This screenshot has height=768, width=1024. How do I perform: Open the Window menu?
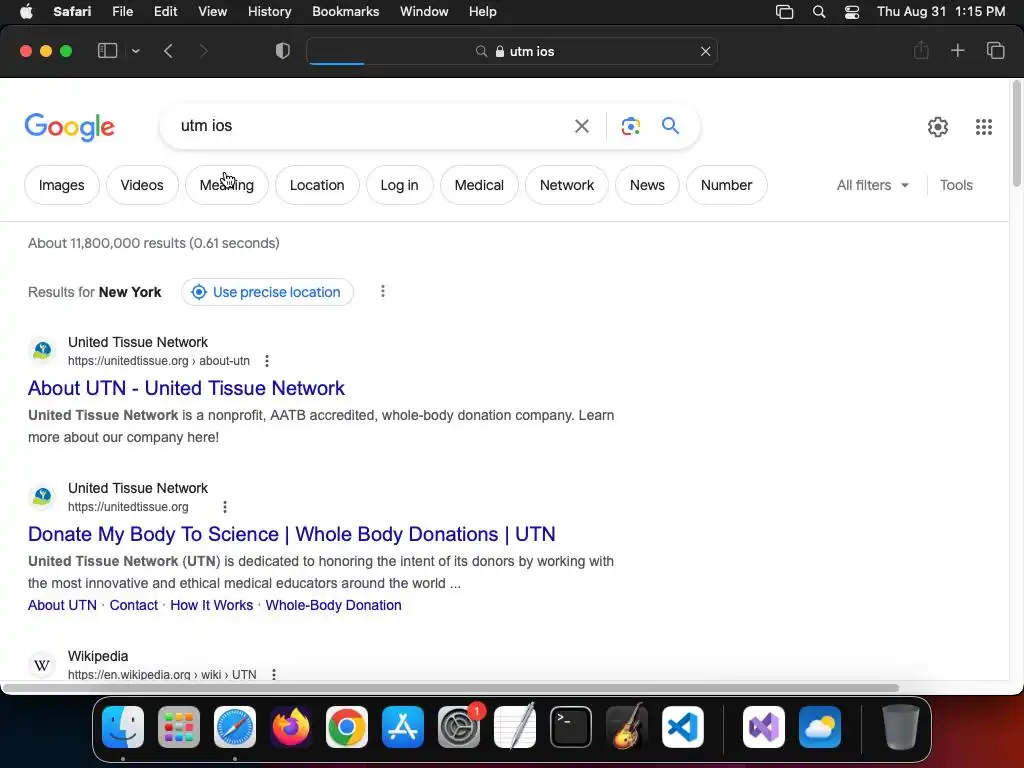click(424, 12)
